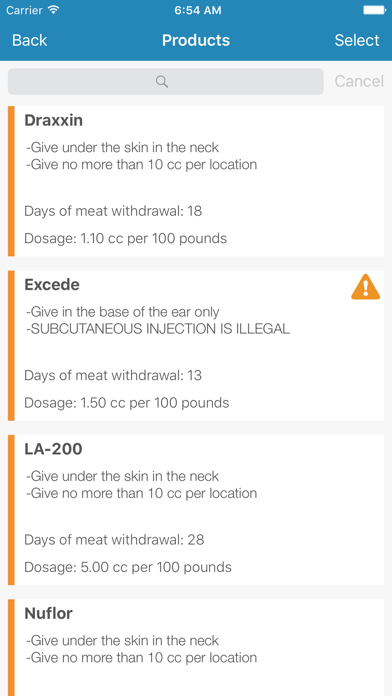Tap the 6:54 AM status bar clock
The height and width of the screenshot is (696, 392).
198,11
